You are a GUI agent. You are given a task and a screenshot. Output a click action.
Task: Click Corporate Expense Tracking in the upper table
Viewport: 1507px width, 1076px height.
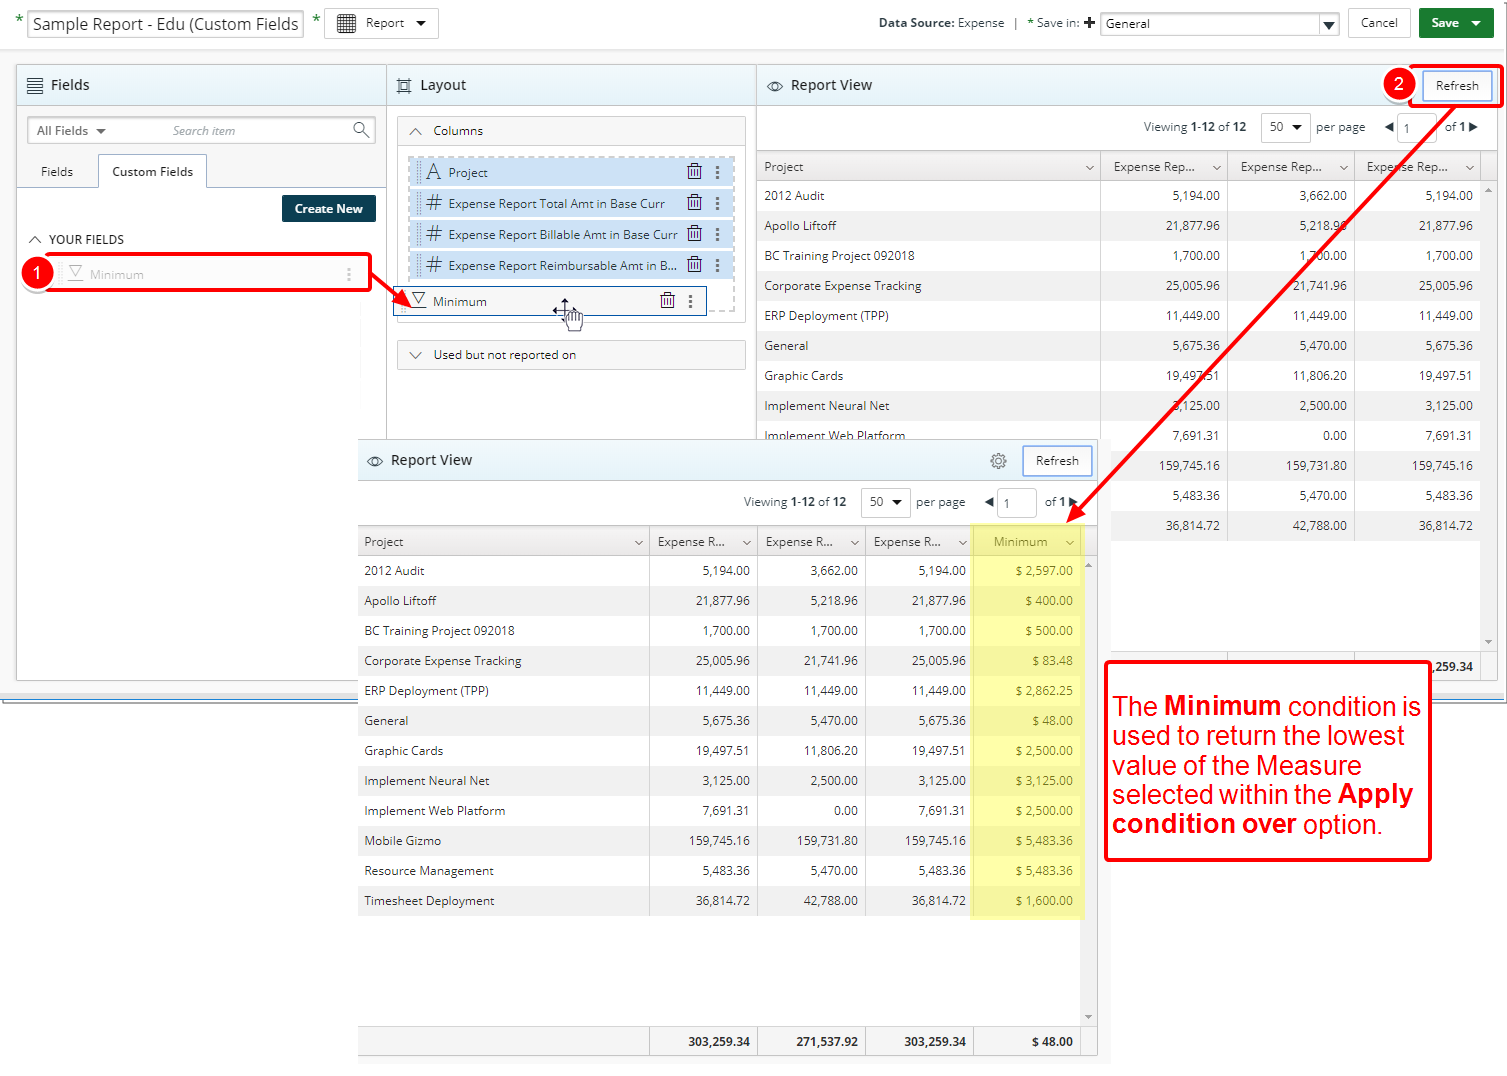click(842, 286)
